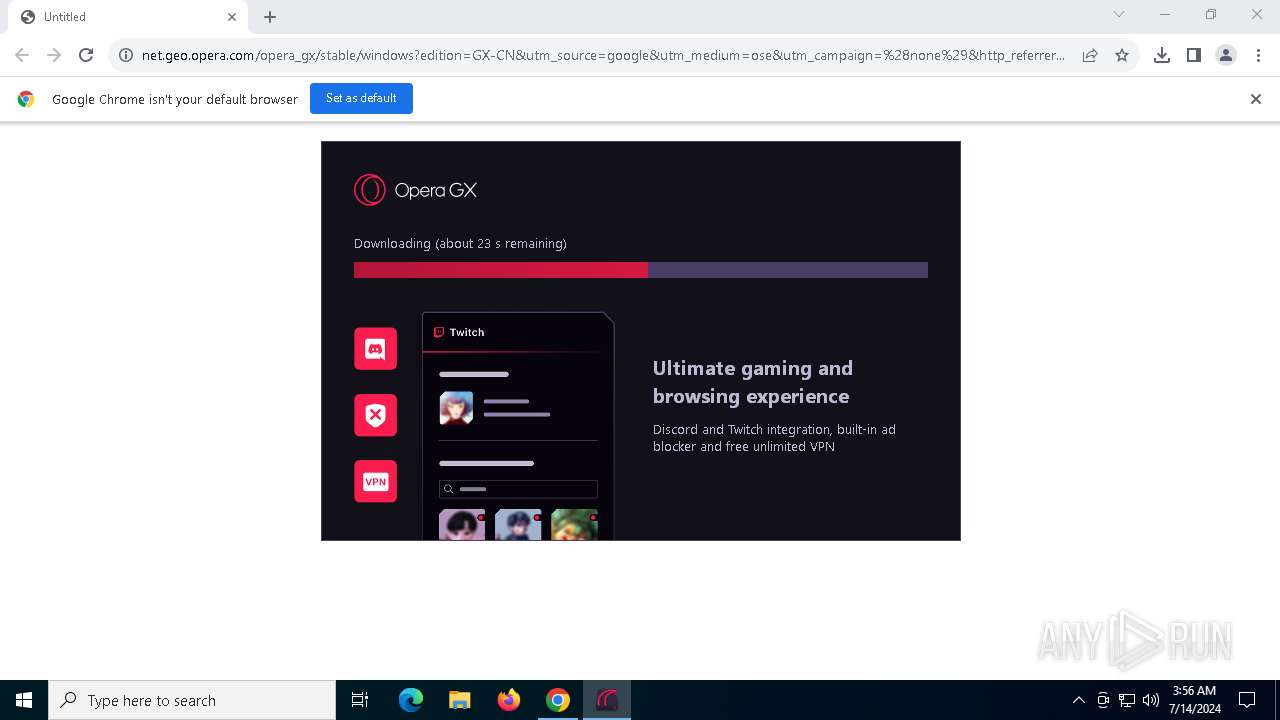Click the ad blocker shield icon
The height and width of the screenshot is (720, 1280).
[375, 415]
